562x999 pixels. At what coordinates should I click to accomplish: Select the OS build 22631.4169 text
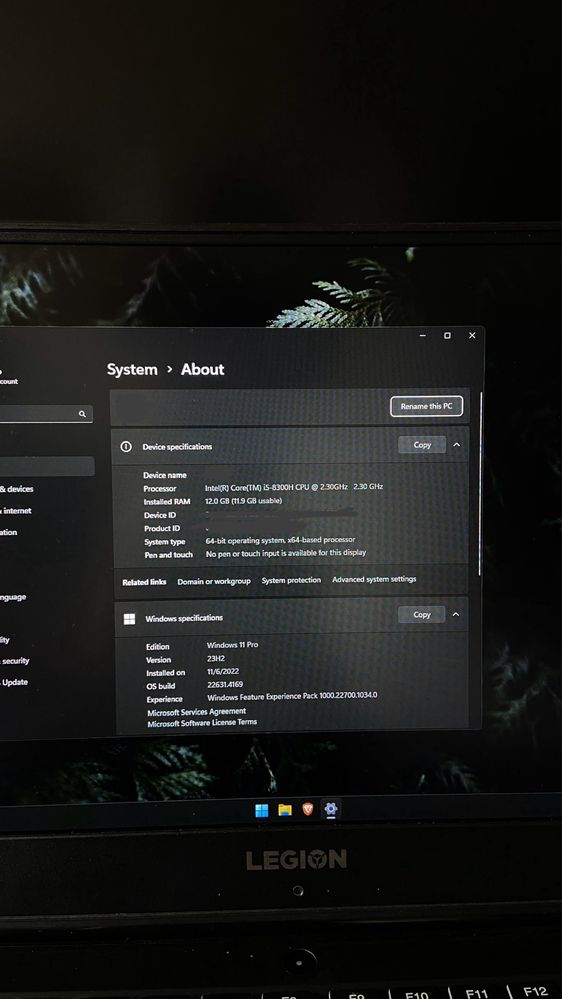tap(225, 685)
